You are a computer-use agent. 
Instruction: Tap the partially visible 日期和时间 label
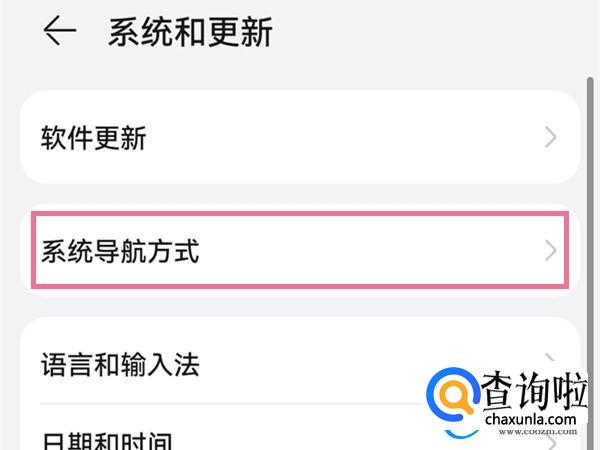107,440
